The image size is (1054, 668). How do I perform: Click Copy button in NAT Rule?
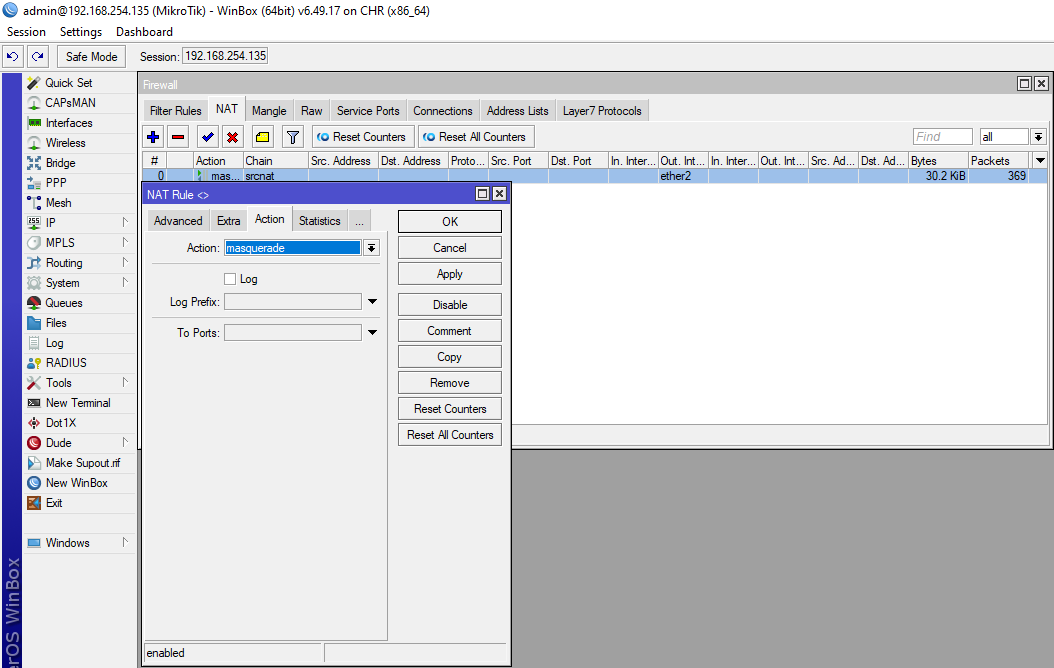point(450,357)
